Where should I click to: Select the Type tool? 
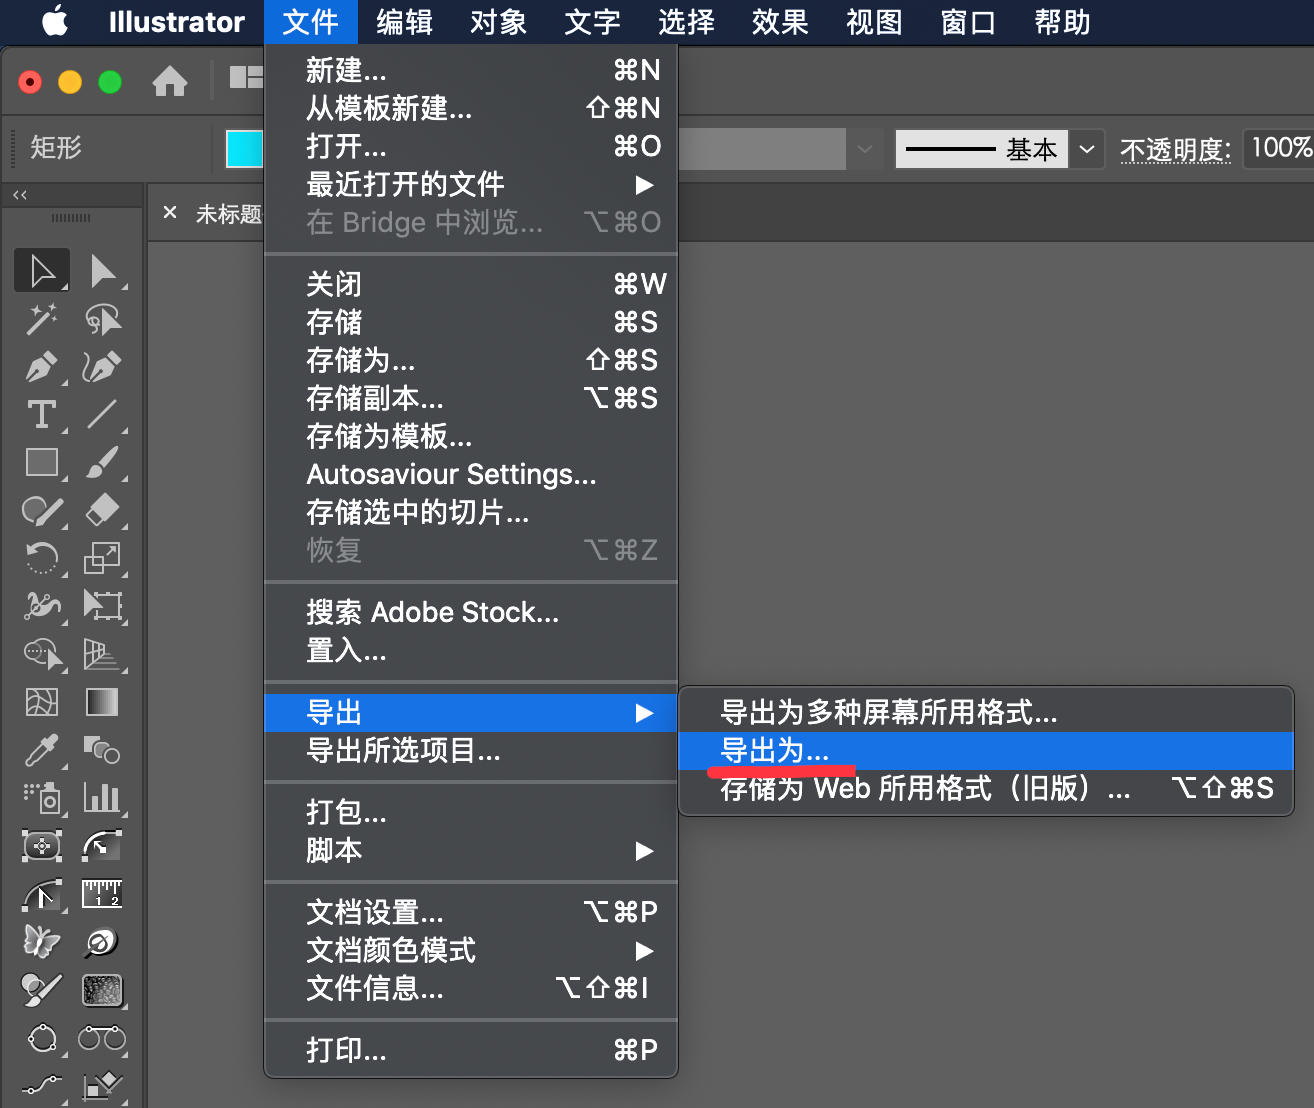pos(42,414)
